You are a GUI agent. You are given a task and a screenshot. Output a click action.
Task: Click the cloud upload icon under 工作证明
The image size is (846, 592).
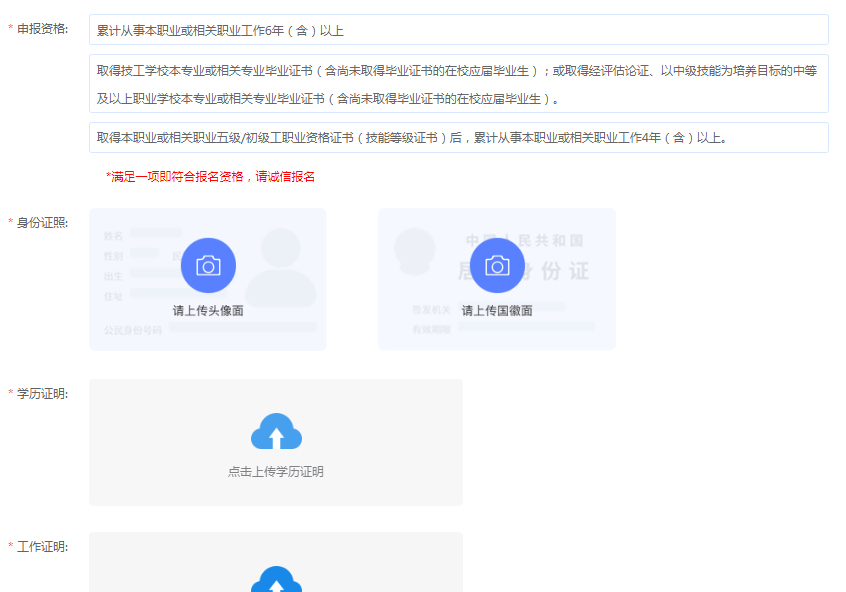pyautogui.click(x=276, y=580)
